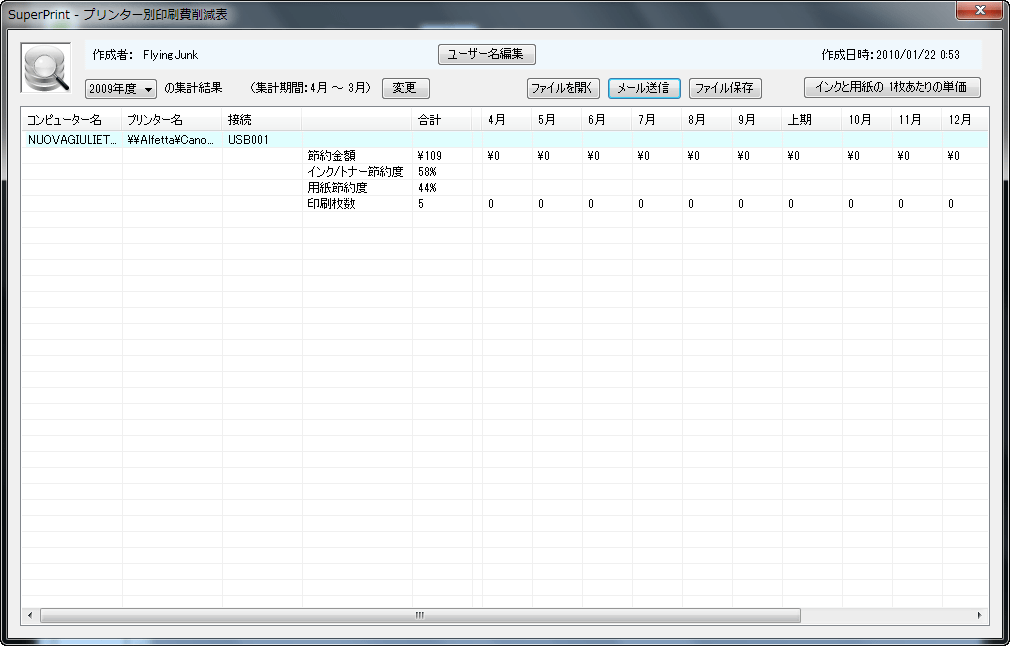Select the NUOVAGIULIET... computer row
This screenshot has width=1010, height=646.
[x=72, y=140]
